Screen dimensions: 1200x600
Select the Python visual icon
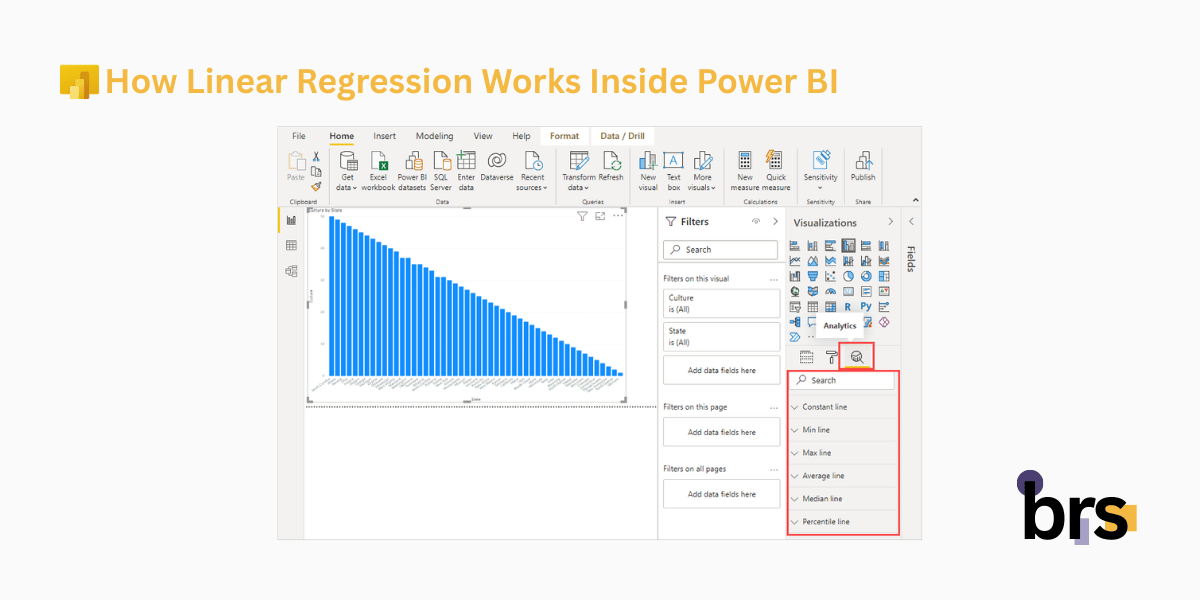867,306
